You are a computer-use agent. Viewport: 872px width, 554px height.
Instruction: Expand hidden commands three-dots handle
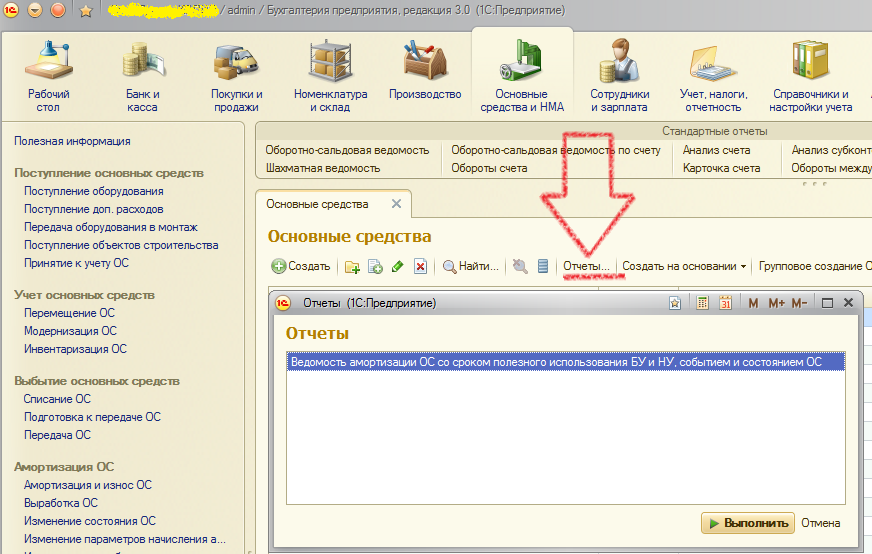[x=815, y=184]
